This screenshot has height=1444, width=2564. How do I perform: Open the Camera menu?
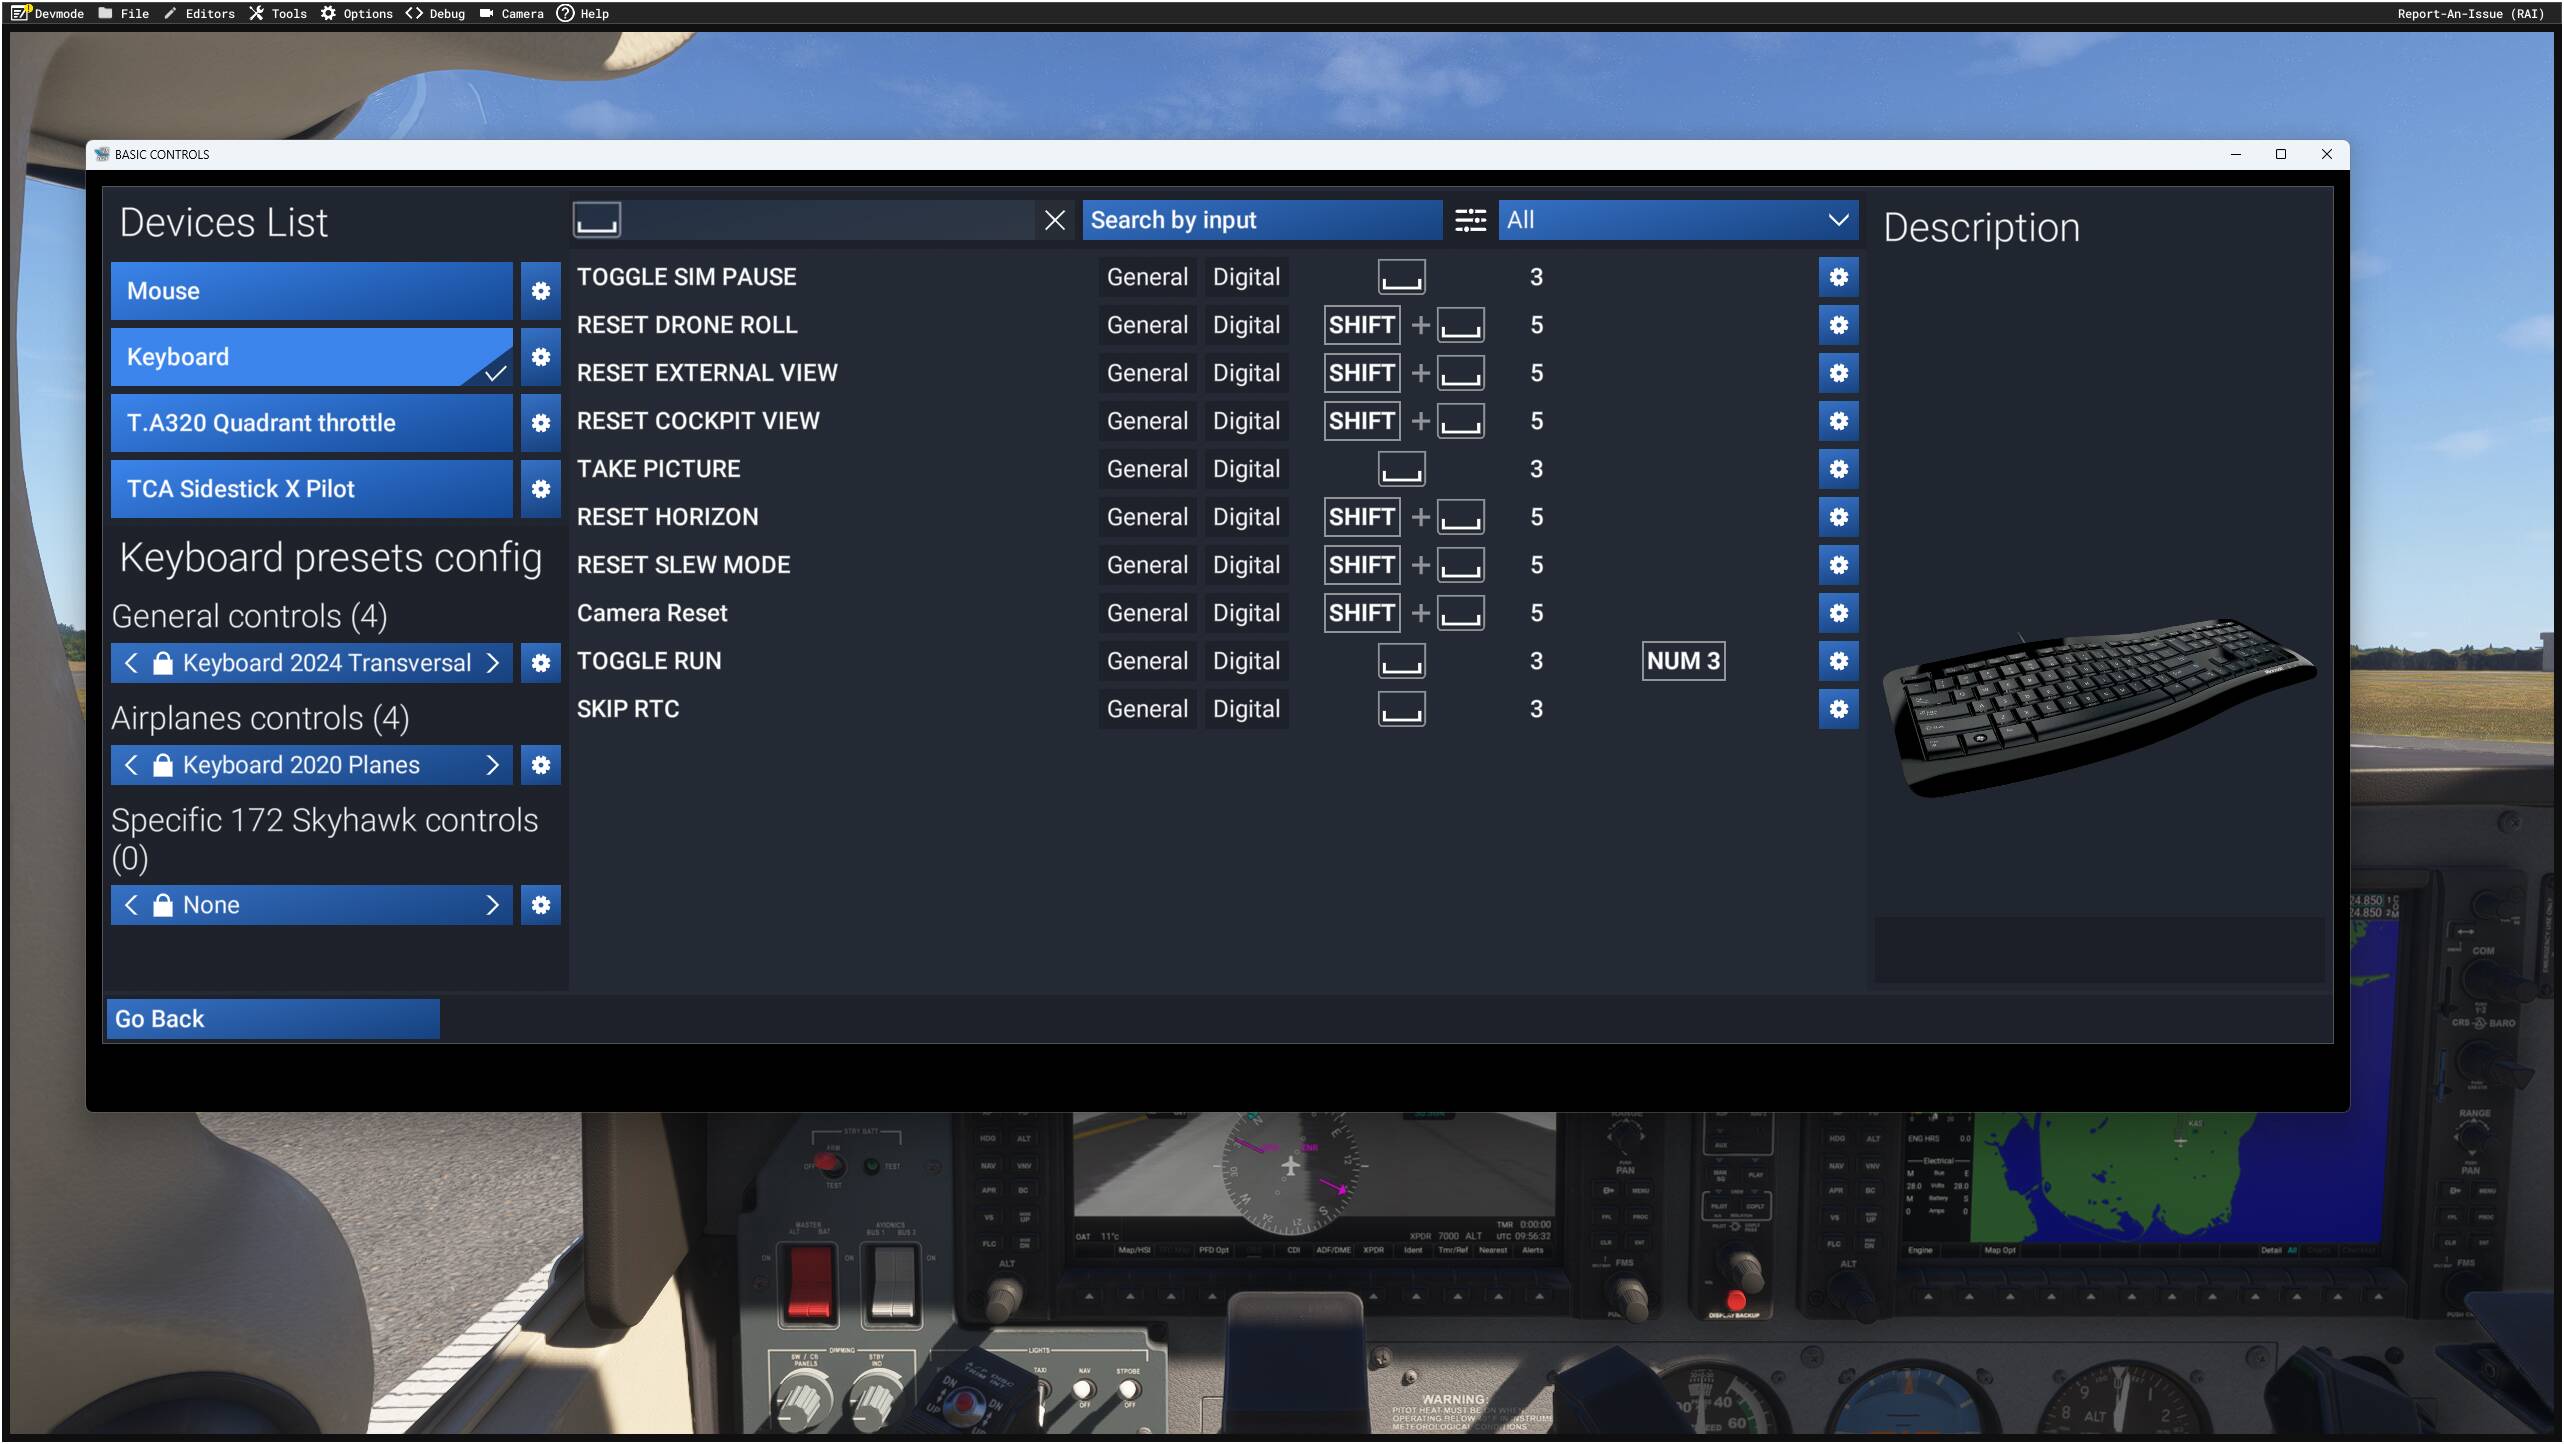(511, 13)
